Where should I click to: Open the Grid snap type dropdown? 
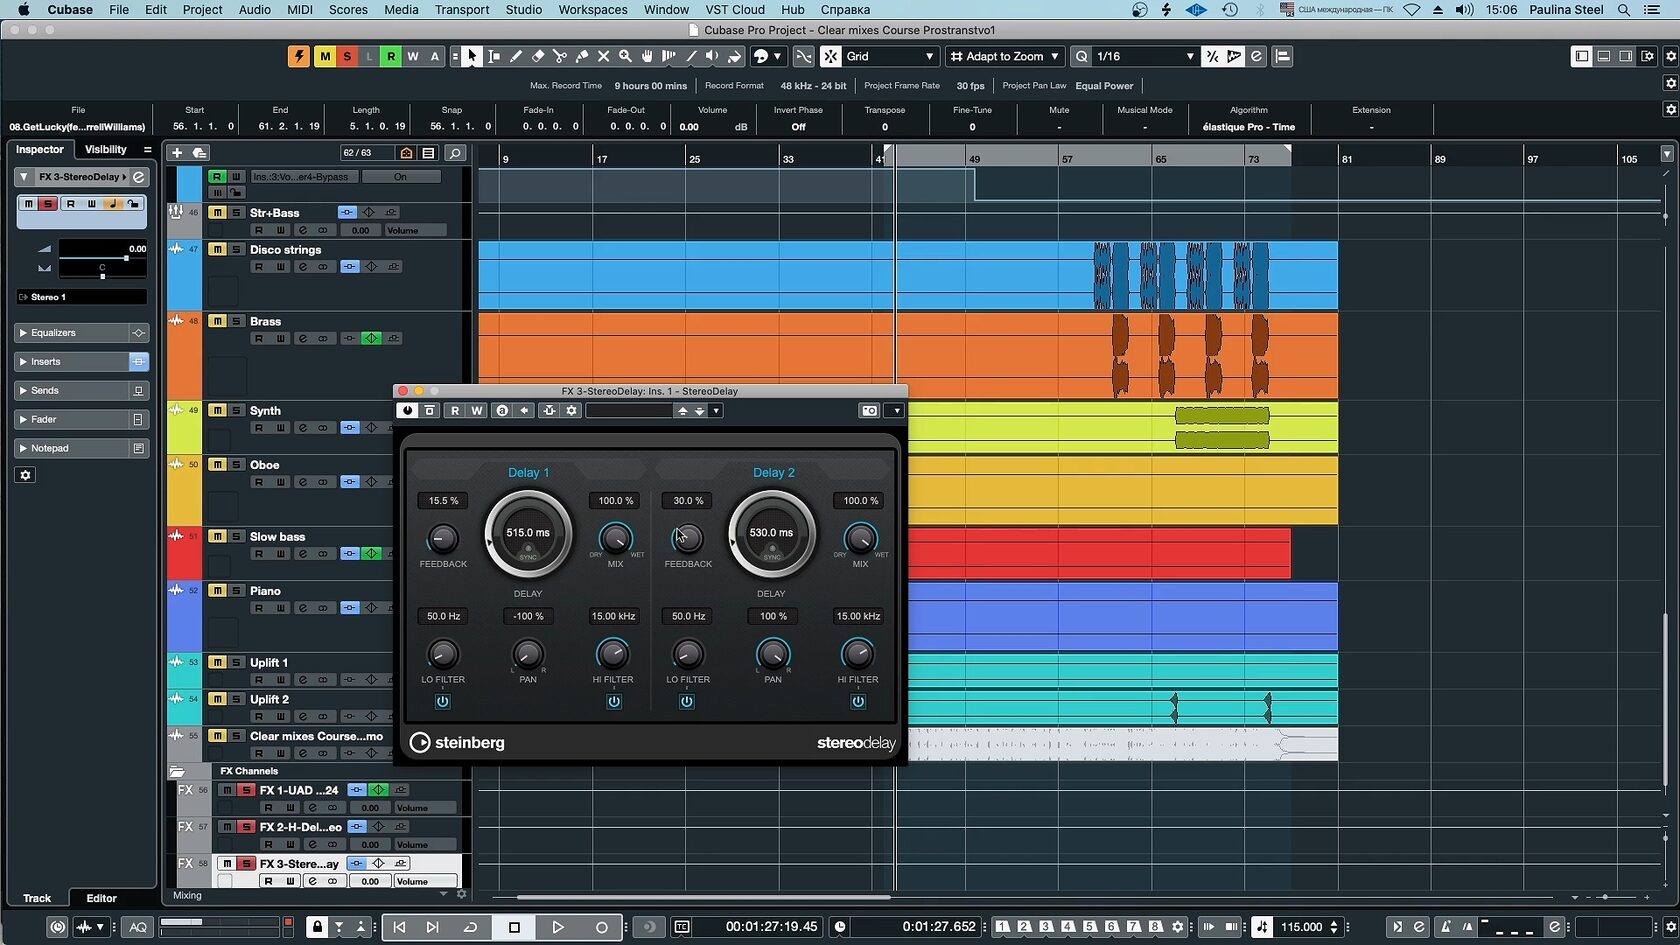point(889,57)
